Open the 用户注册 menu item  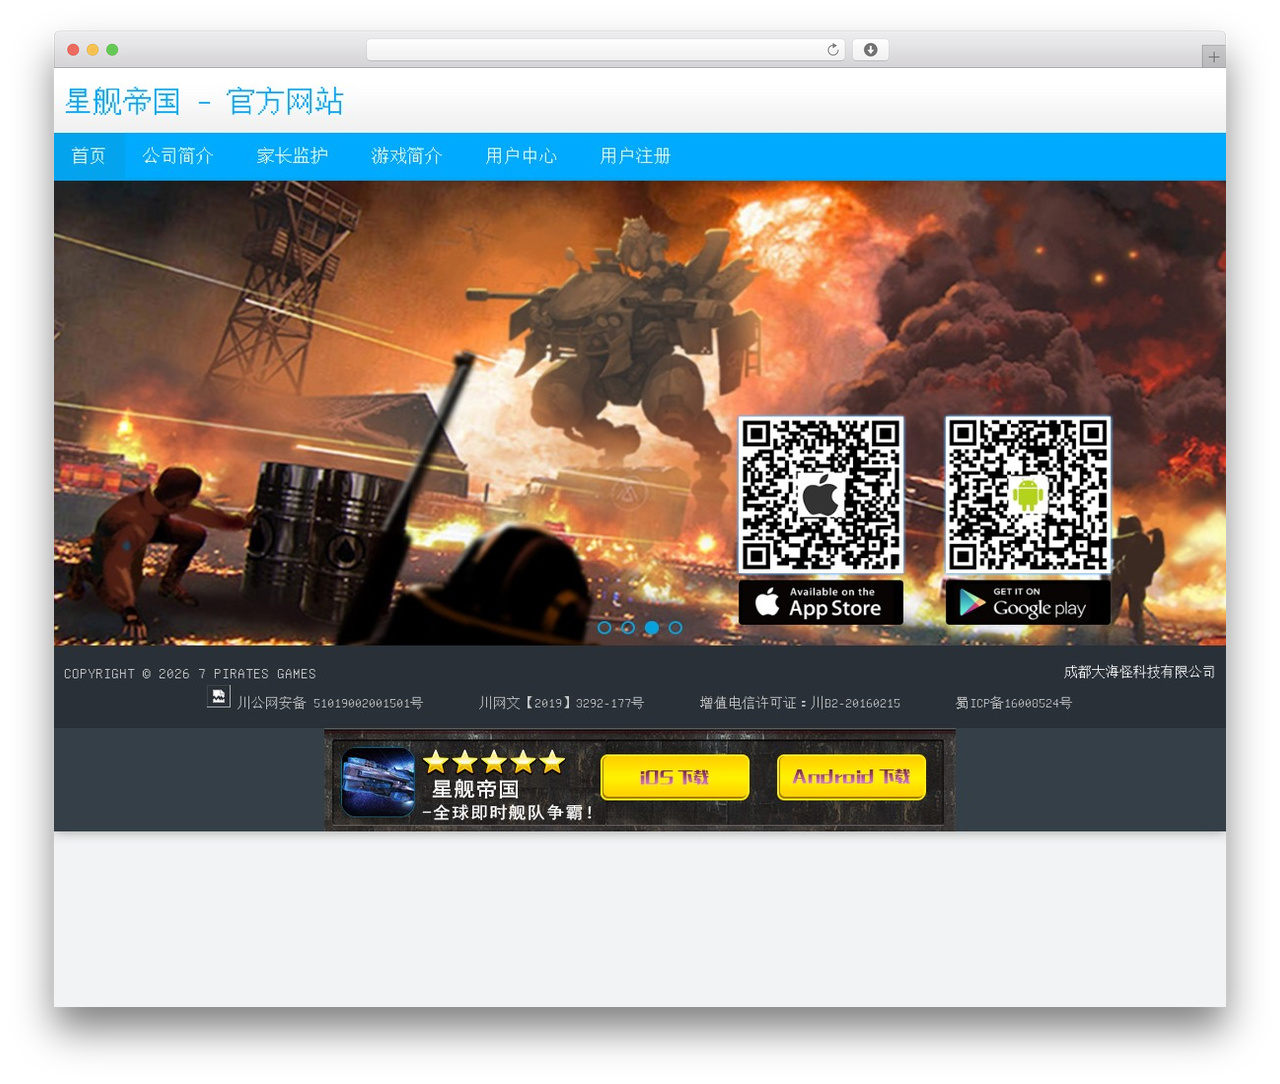tap(635, 156)
